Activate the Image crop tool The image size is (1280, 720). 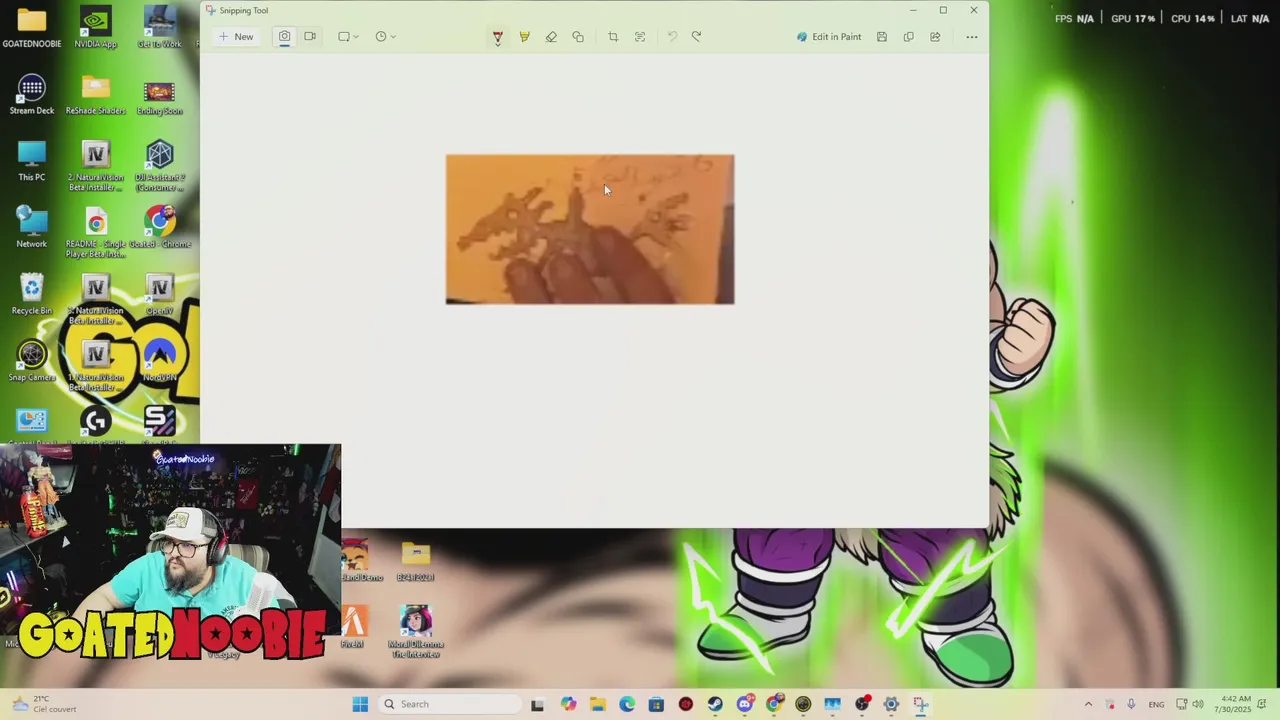click(613, 37)
